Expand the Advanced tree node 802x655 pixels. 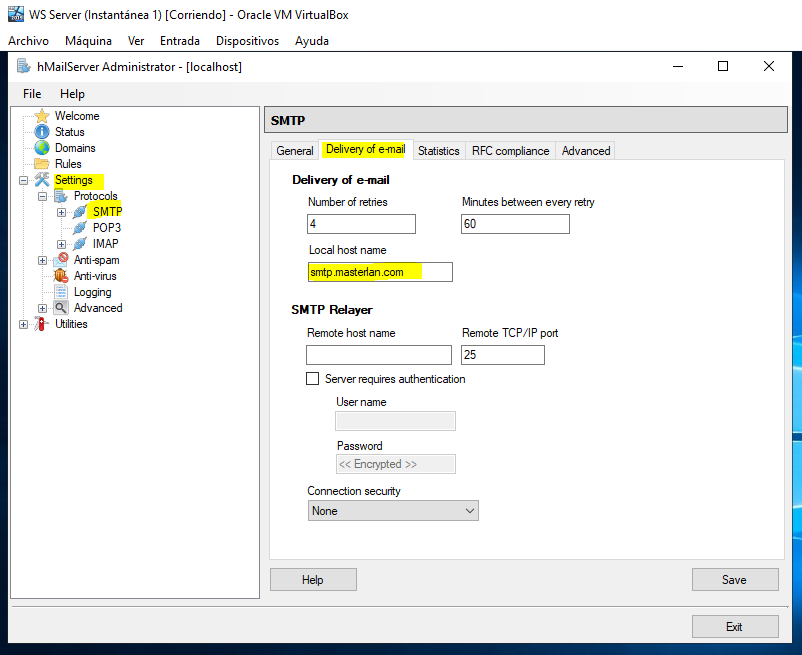point(42,308)
